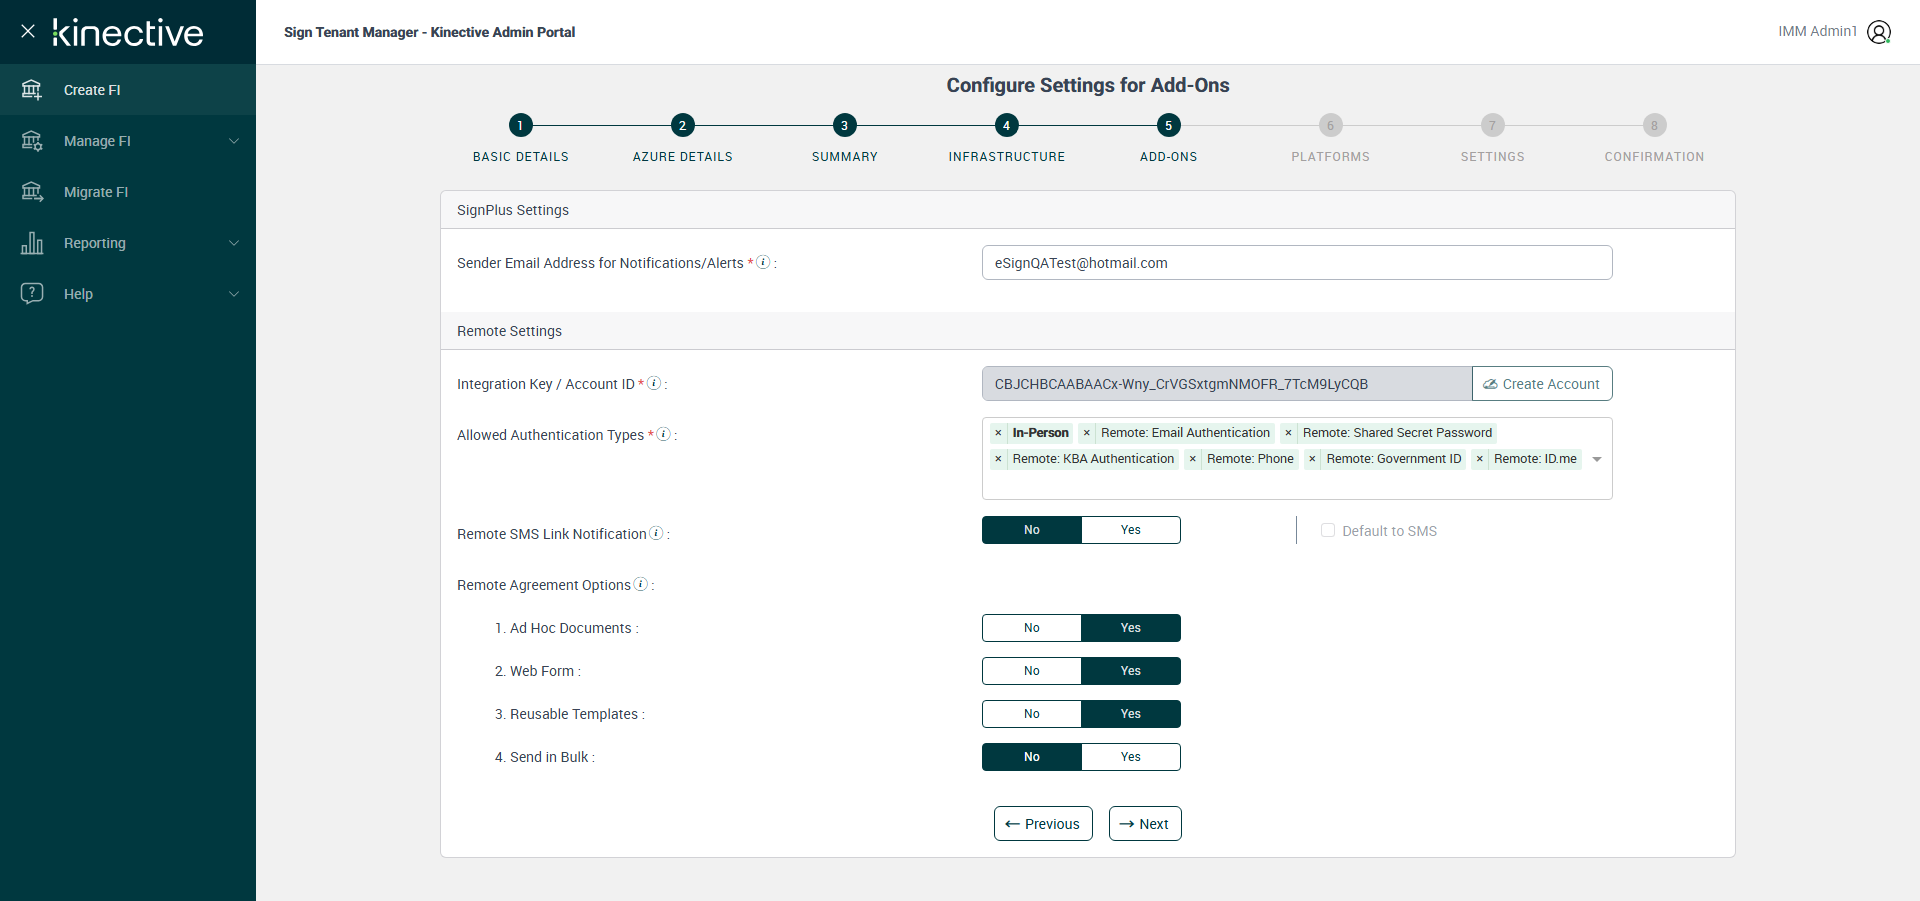
Task: Click info icon beside Allowed Authentication Types
Action: coord(663,434)
